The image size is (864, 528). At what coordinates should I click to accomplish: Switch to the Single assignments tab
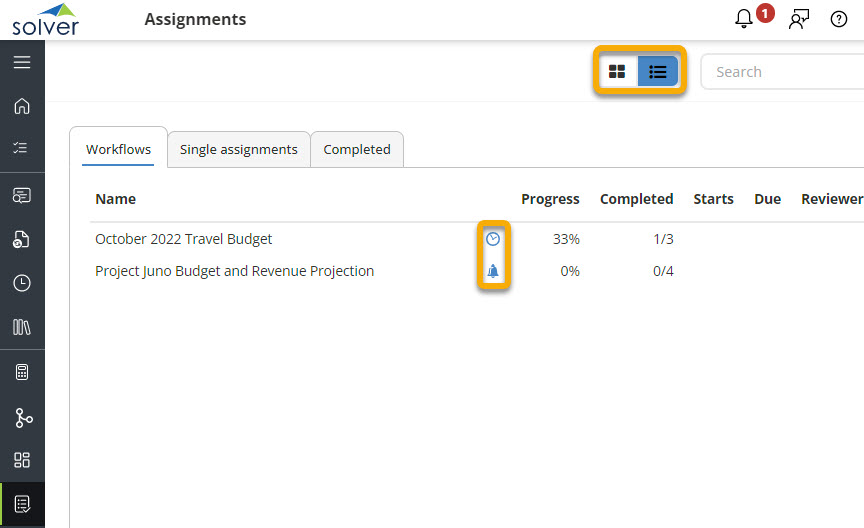click(238, 149)
